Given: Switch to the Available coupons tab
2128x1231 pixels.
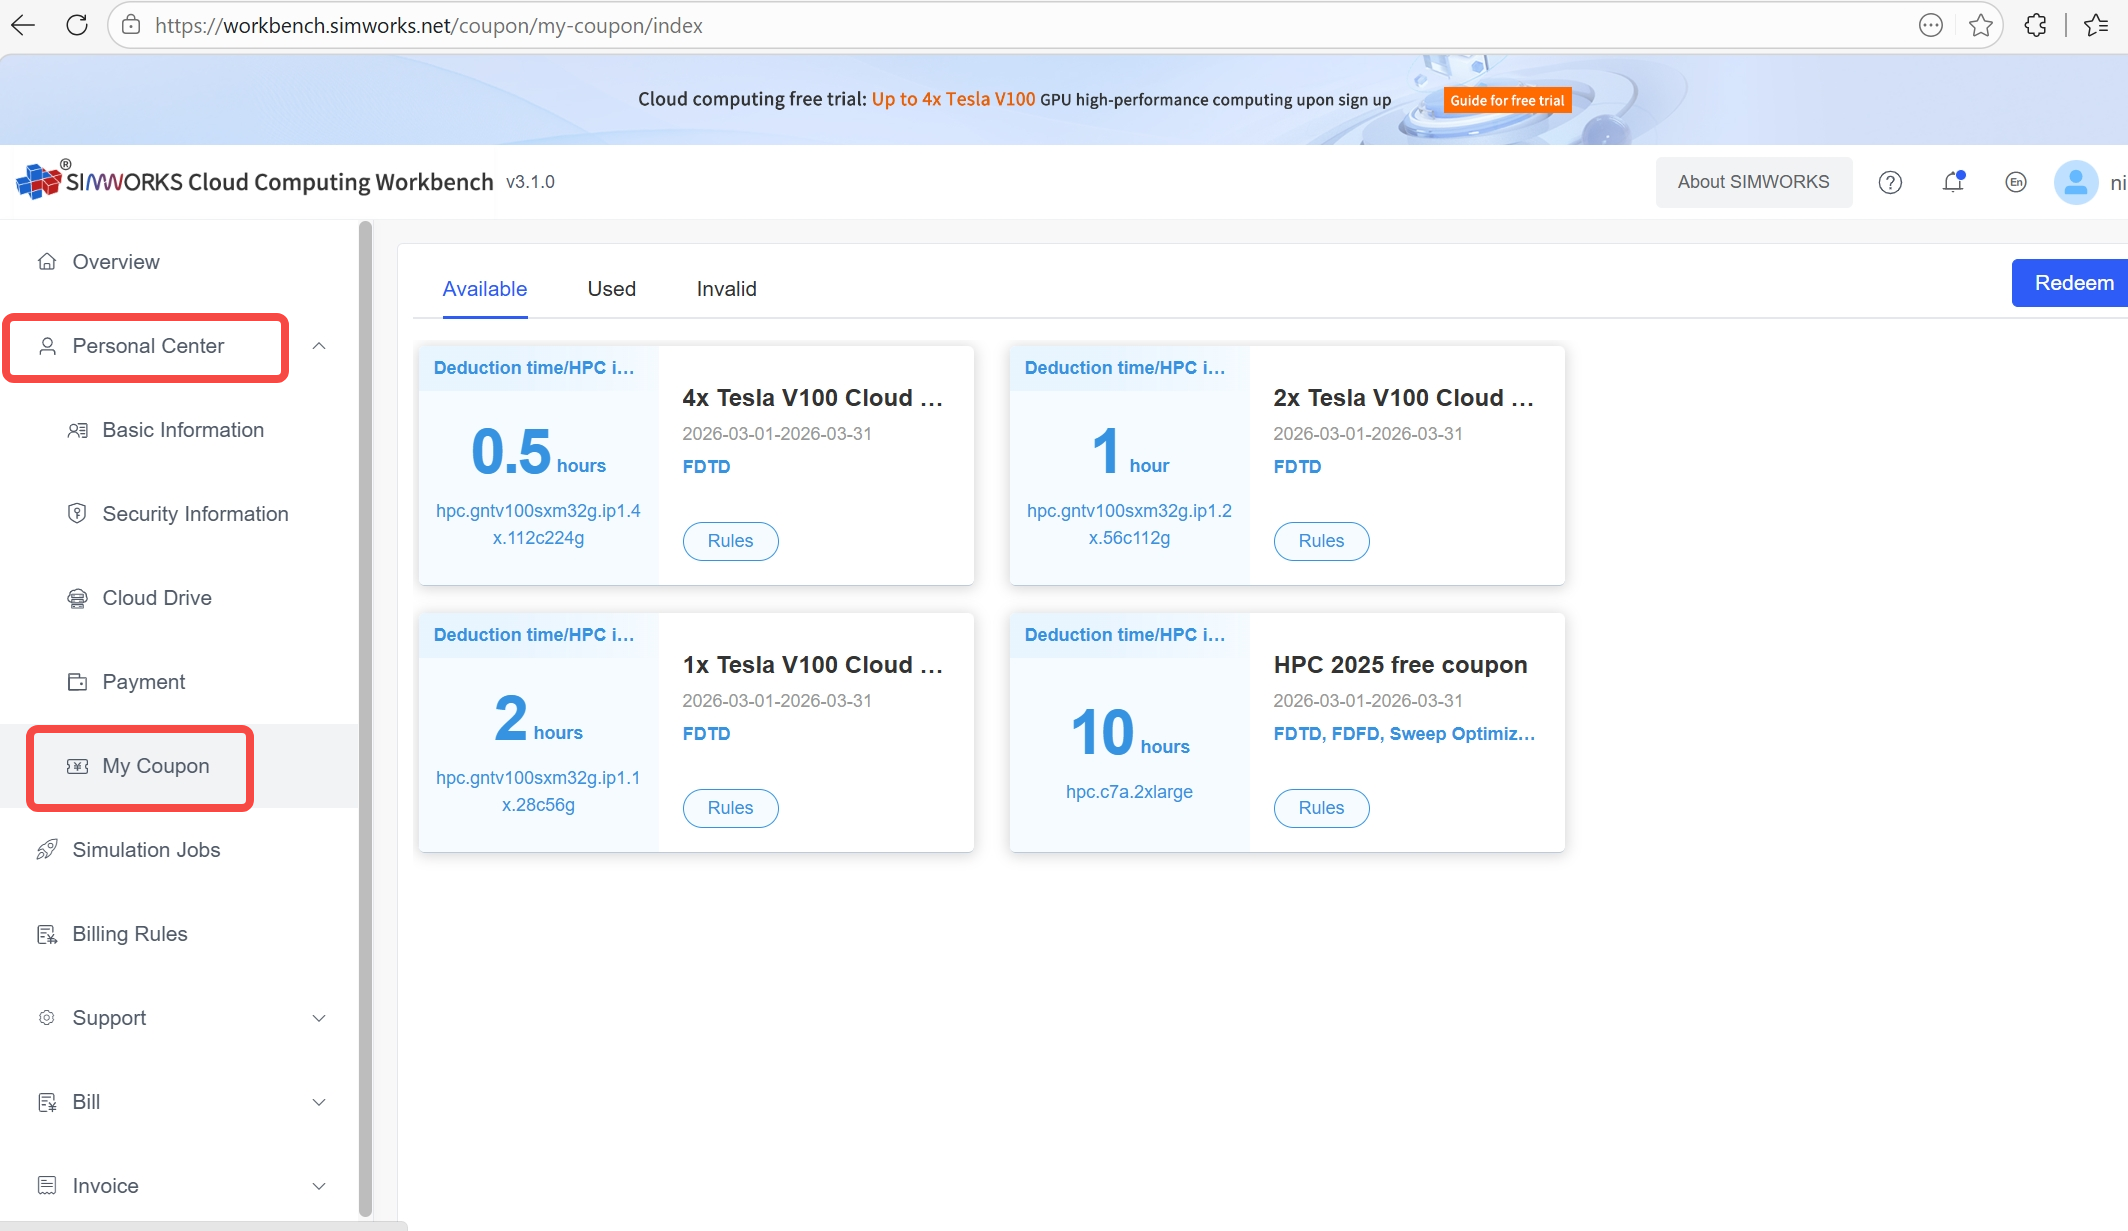Looking at the screenshot, I should (x=485, y=289).
